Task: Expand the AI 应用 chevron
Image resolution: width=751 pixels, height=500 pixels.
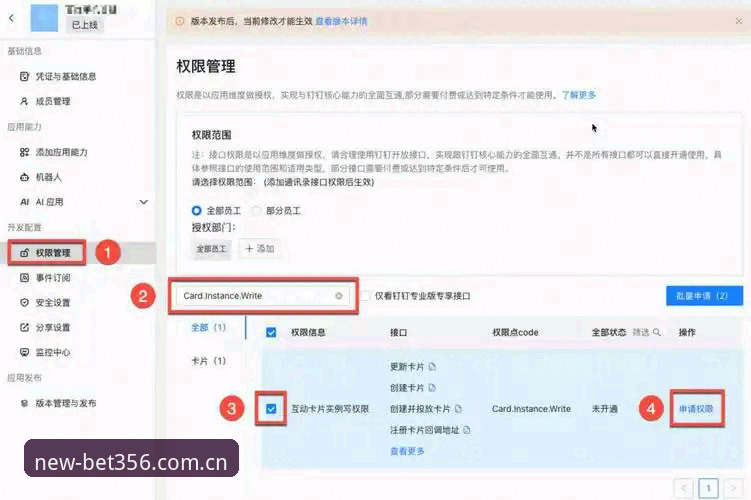Action: 143,202
